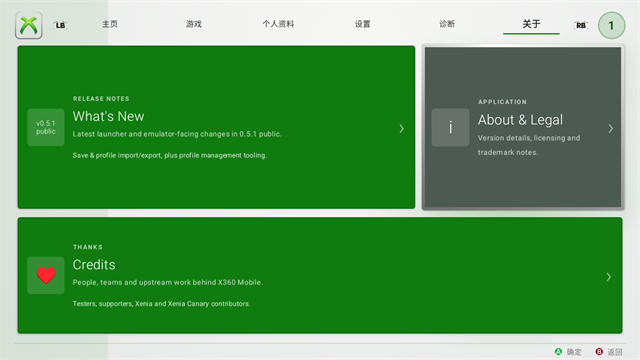This screenshot has height=360, width=640.
Task: Switch to the 游戏 tab
Action: [194, 24]
